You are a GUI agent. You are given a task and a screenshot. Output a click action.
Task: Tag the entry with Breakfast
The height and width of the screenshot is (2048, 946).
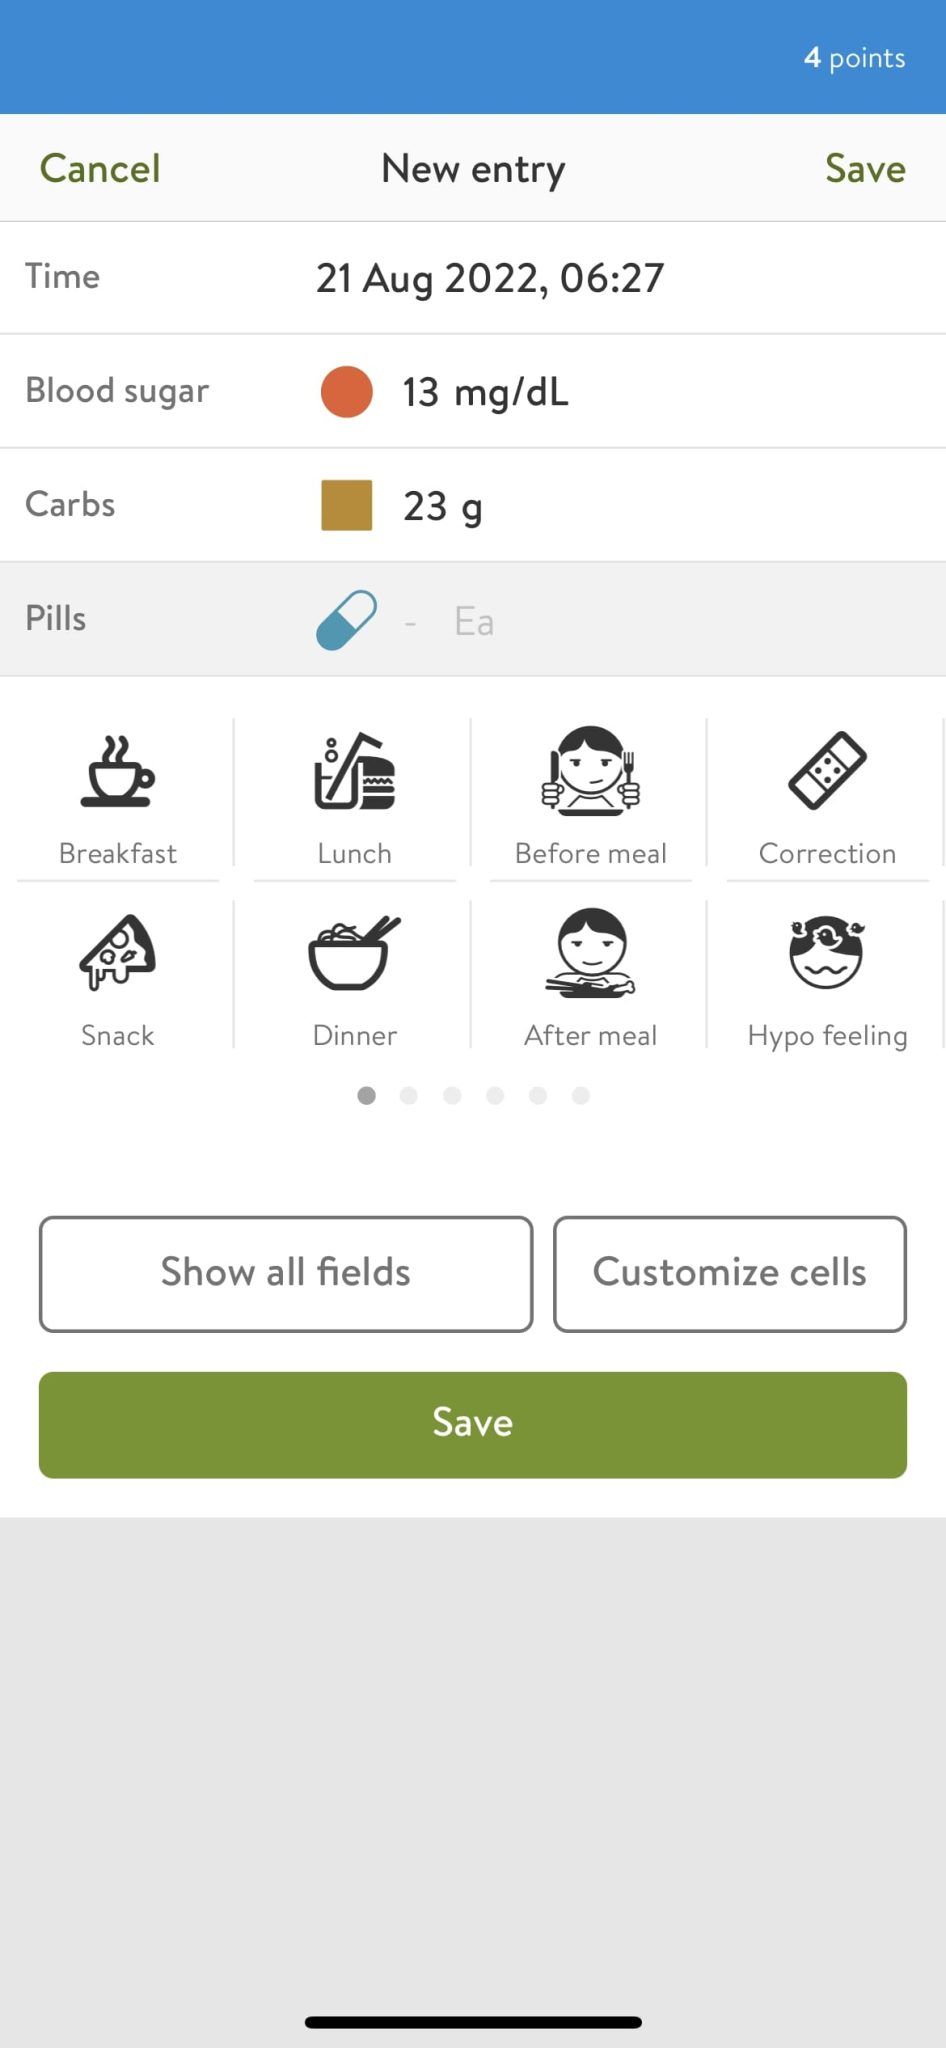coord(117,793)
